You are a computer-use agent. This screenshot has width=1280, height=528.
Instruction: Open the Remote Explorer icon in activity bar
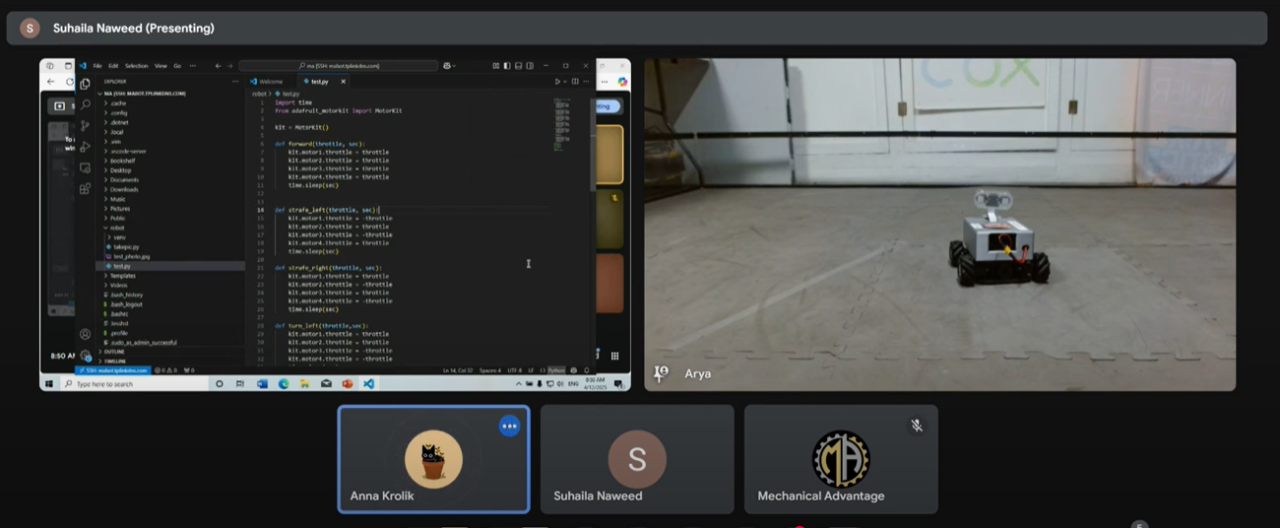pyautogui.click(x=85, y=167)
